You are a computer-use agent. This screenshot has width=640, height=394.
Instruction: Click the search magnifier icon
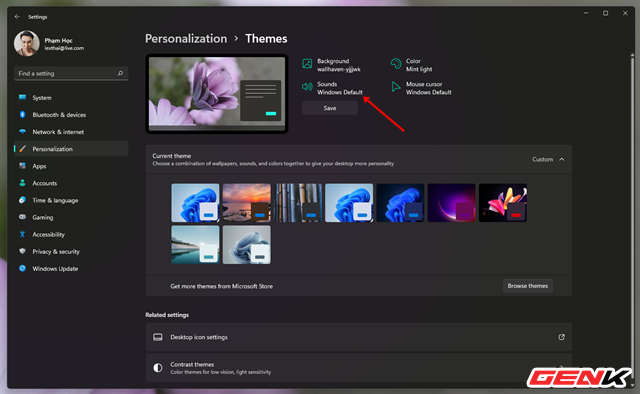(x=120, y=73)
